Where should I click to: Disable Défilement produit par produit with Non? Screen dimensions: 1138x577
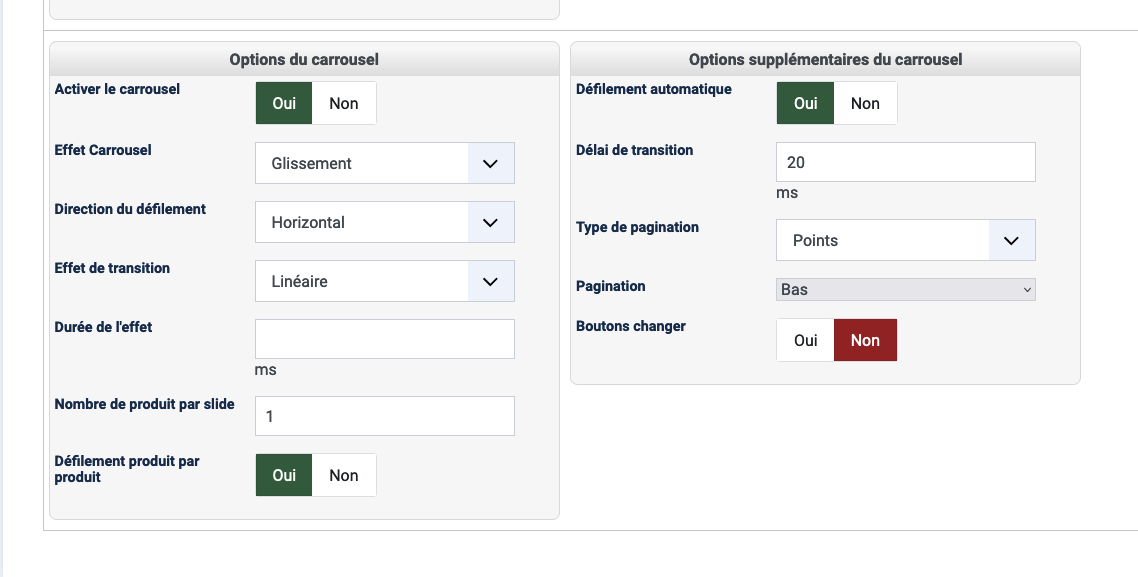point(344,476)
